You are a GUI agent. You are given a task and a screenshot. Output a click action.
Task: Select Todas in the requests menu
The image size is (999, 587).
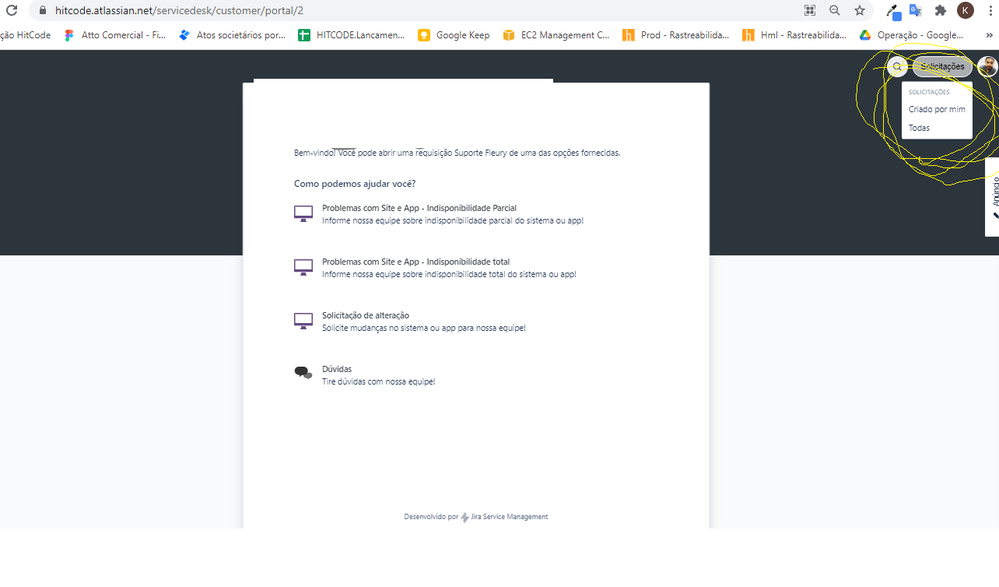919,127
